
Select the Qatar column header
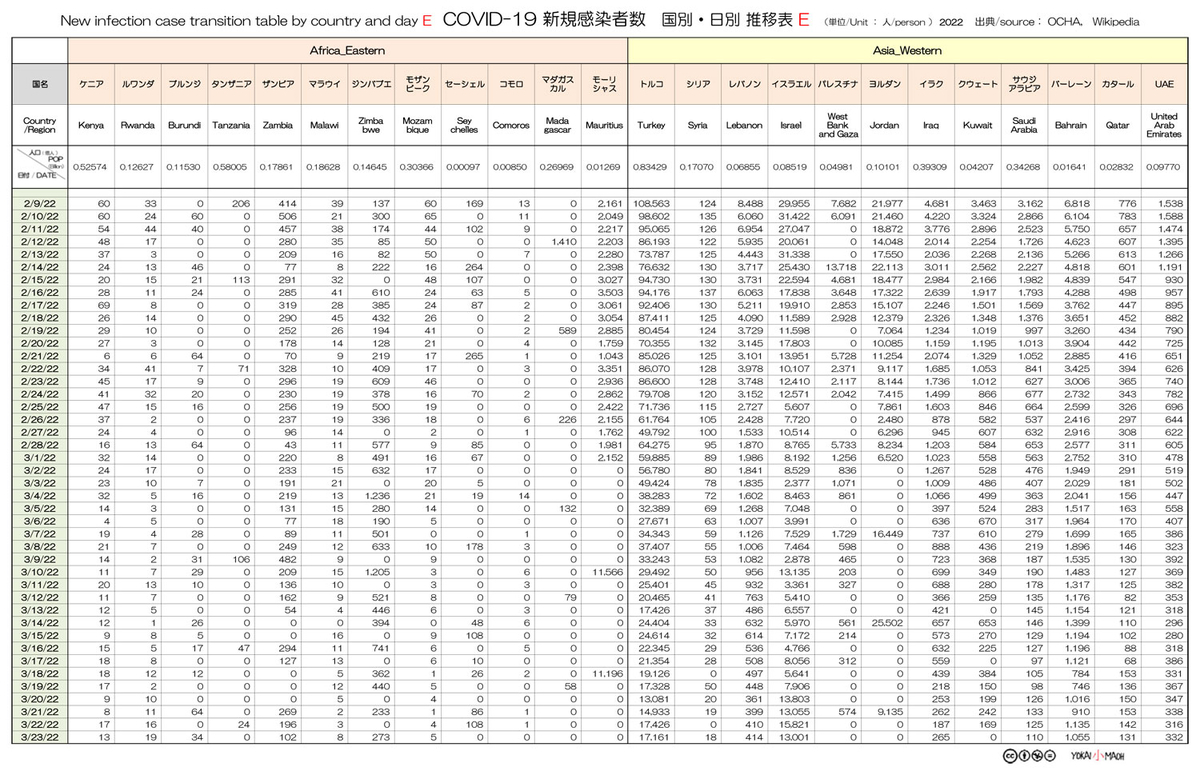click(x=1117, y=127)
